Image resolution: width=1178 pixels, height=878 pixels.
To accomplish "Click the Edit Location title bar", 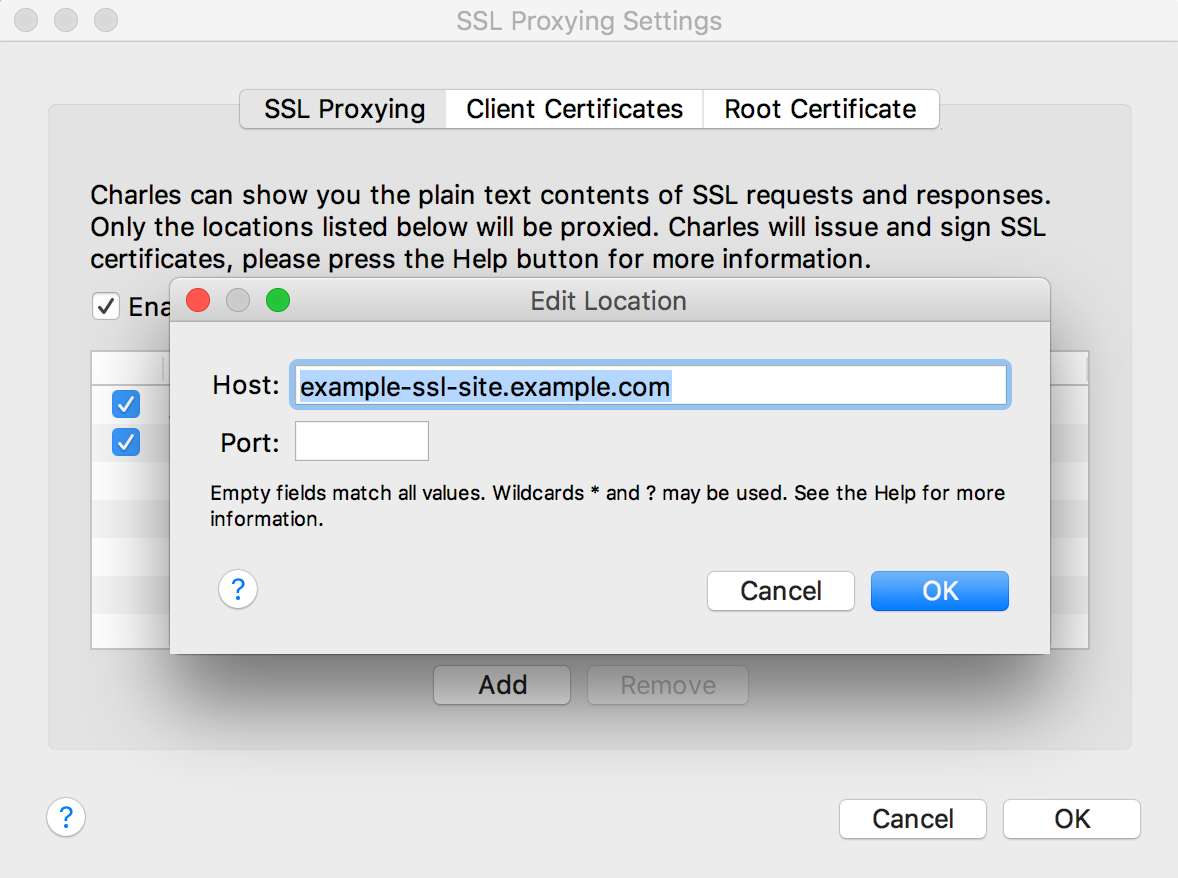I will coord(609,300).
